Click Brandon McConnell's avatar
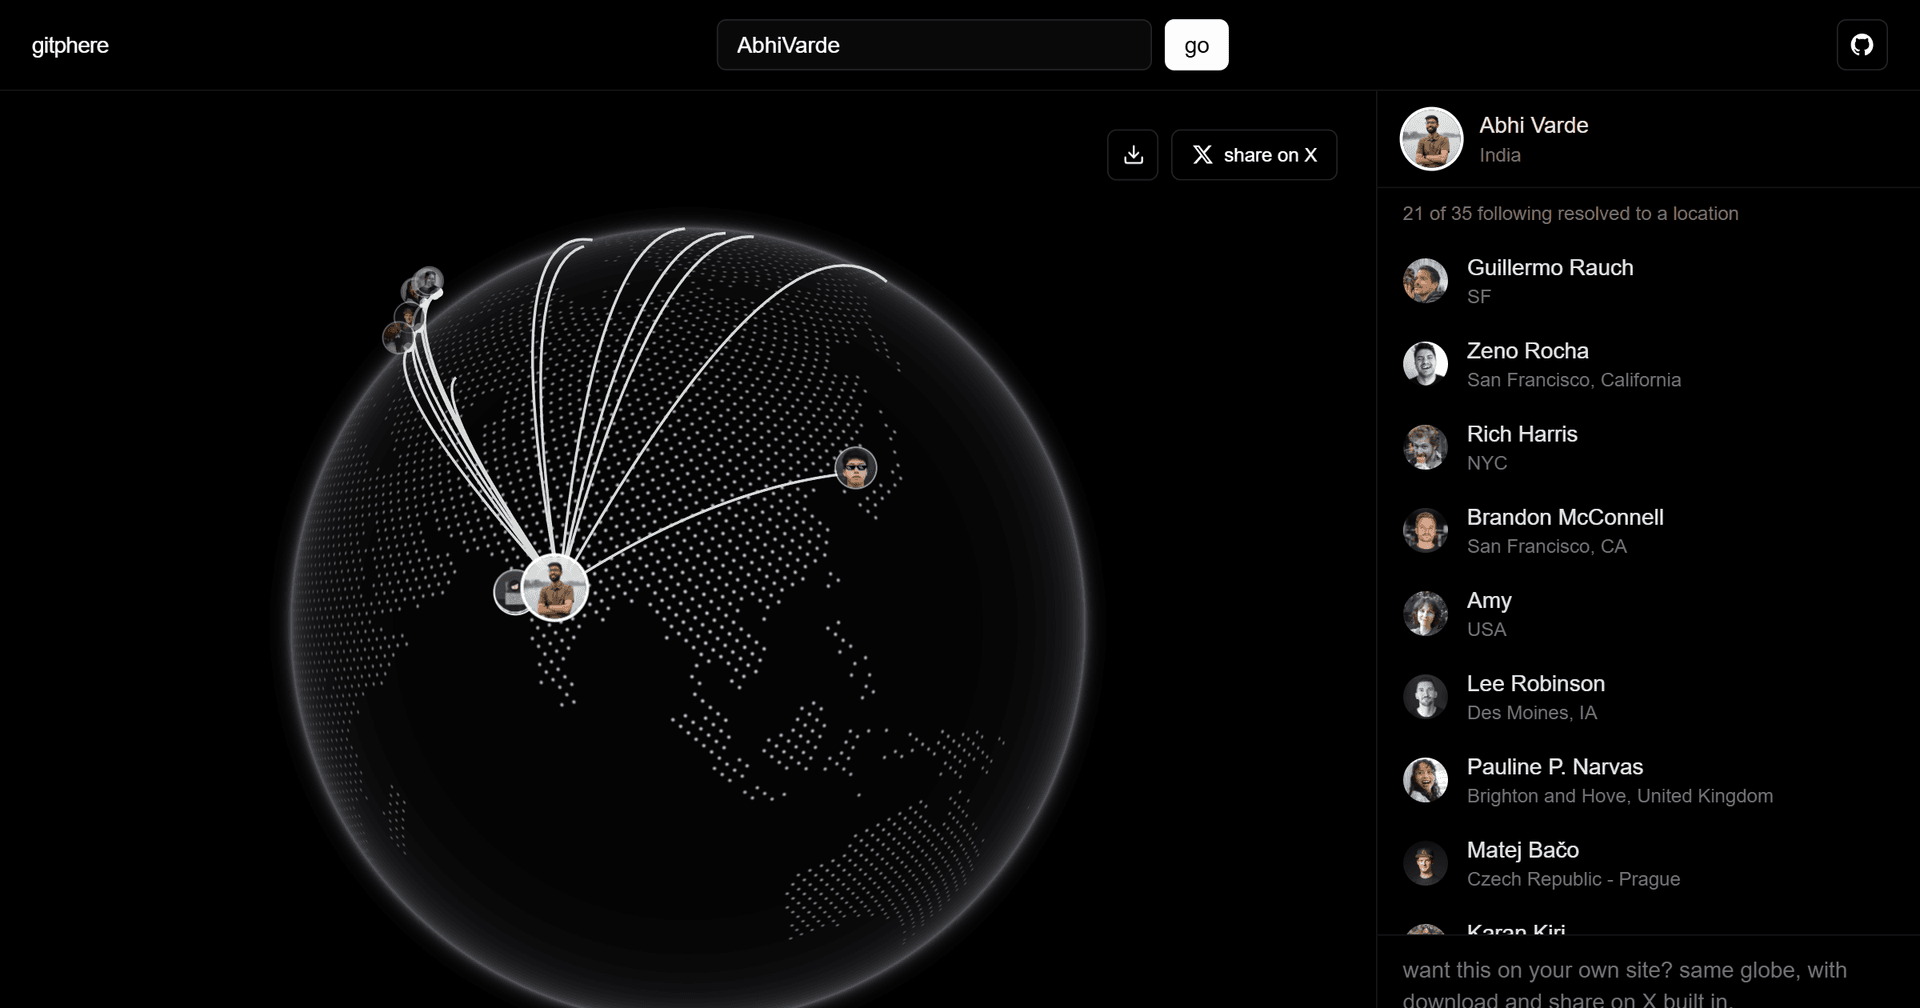 pyautogui.click(x=1425, y=530)
